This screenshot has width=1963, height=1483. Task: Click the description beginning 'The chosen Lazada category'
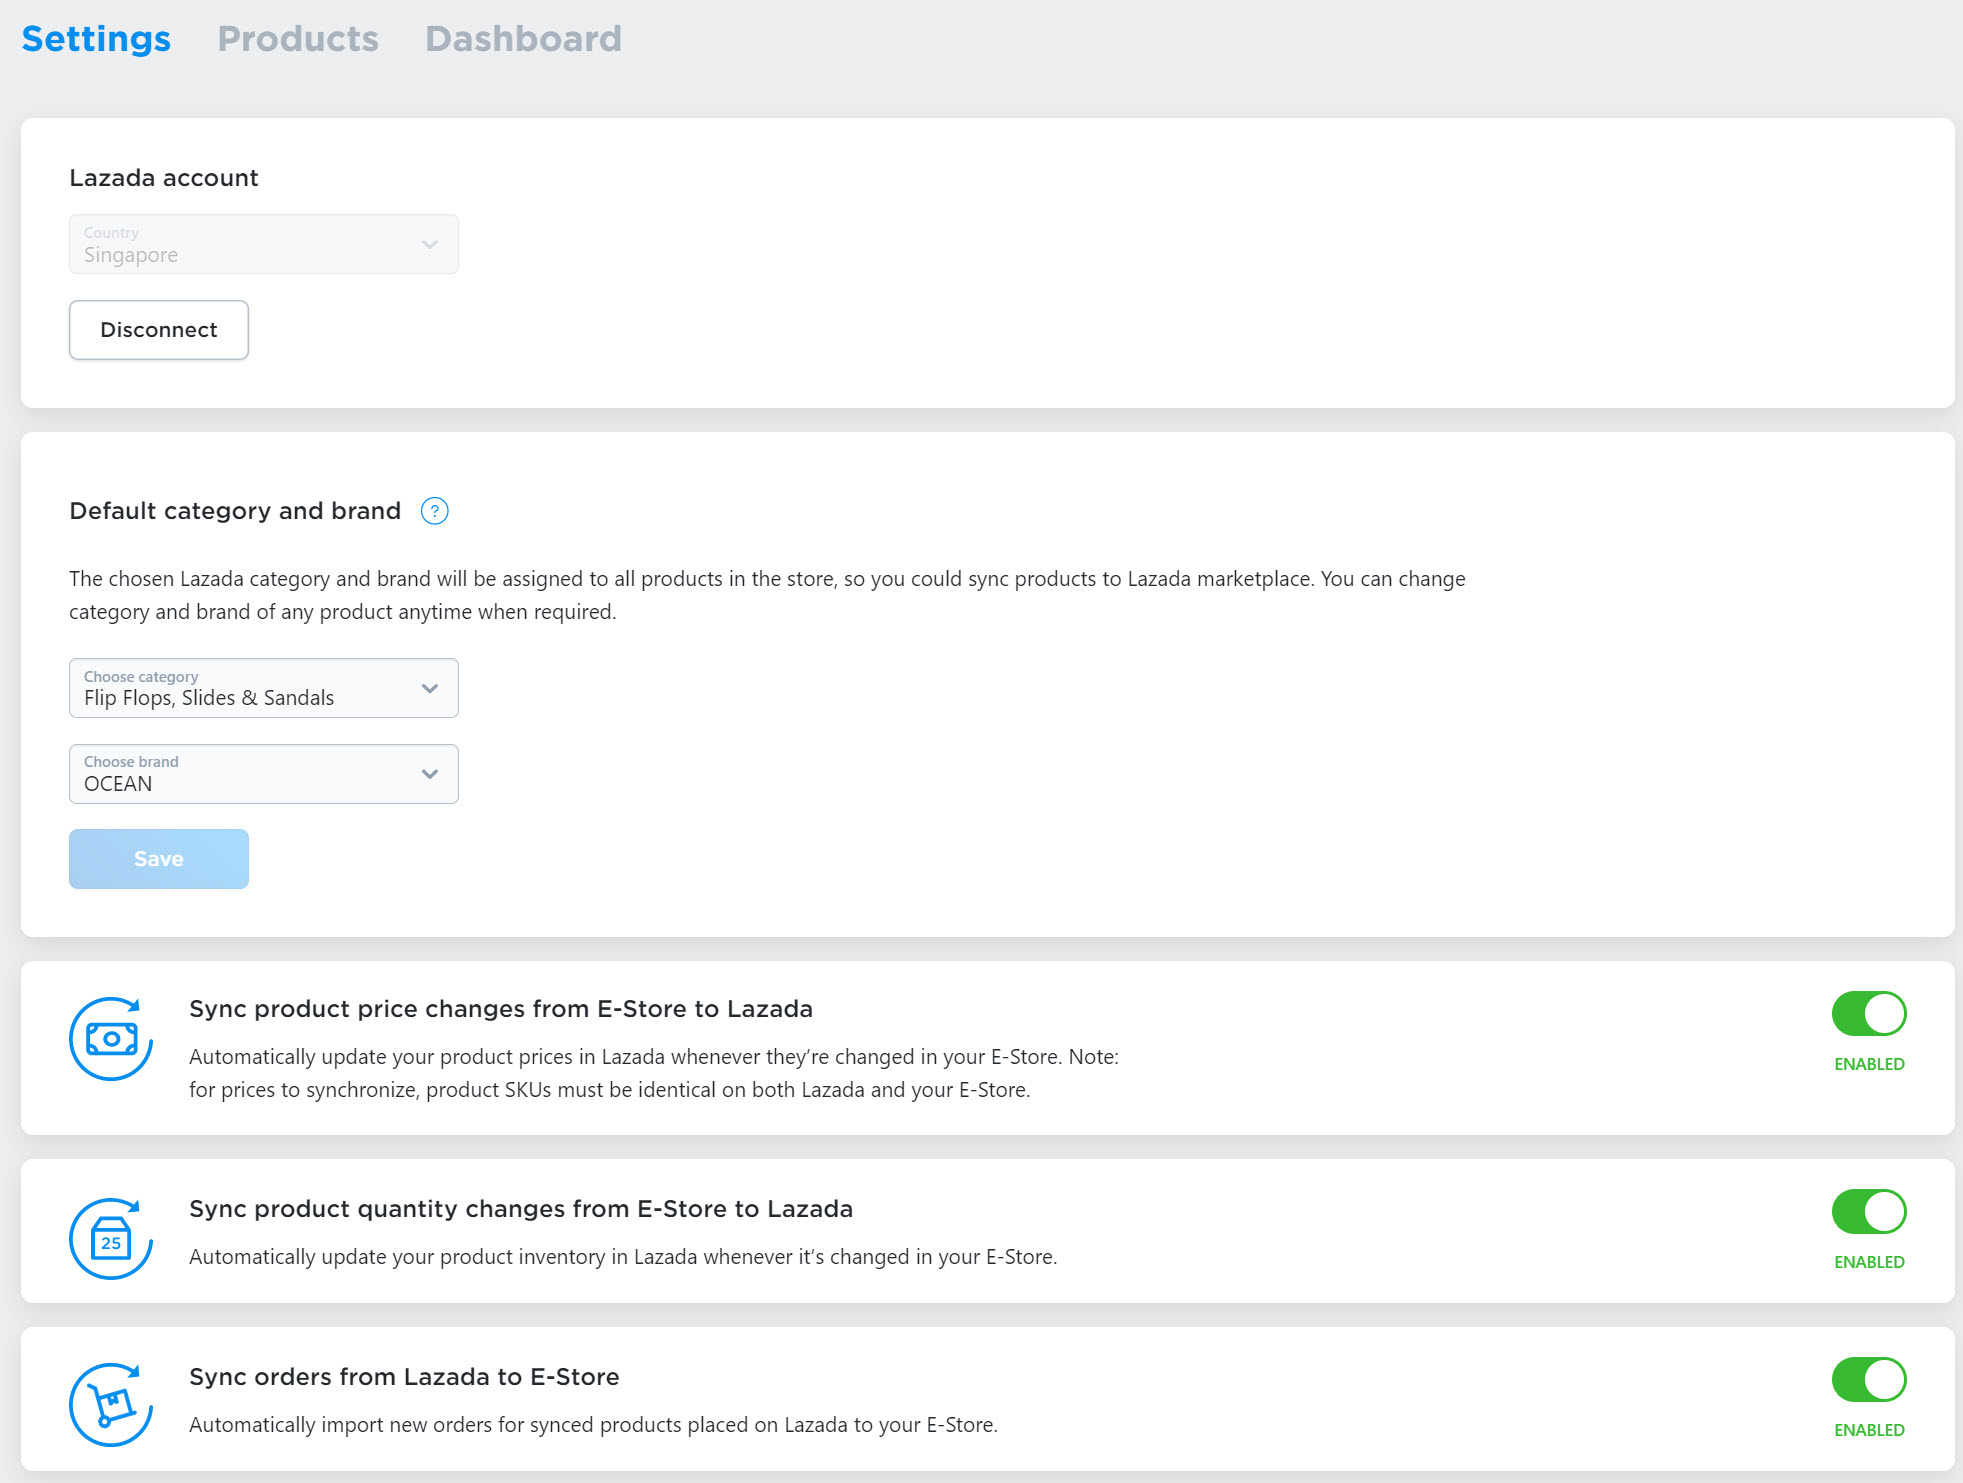767,595
